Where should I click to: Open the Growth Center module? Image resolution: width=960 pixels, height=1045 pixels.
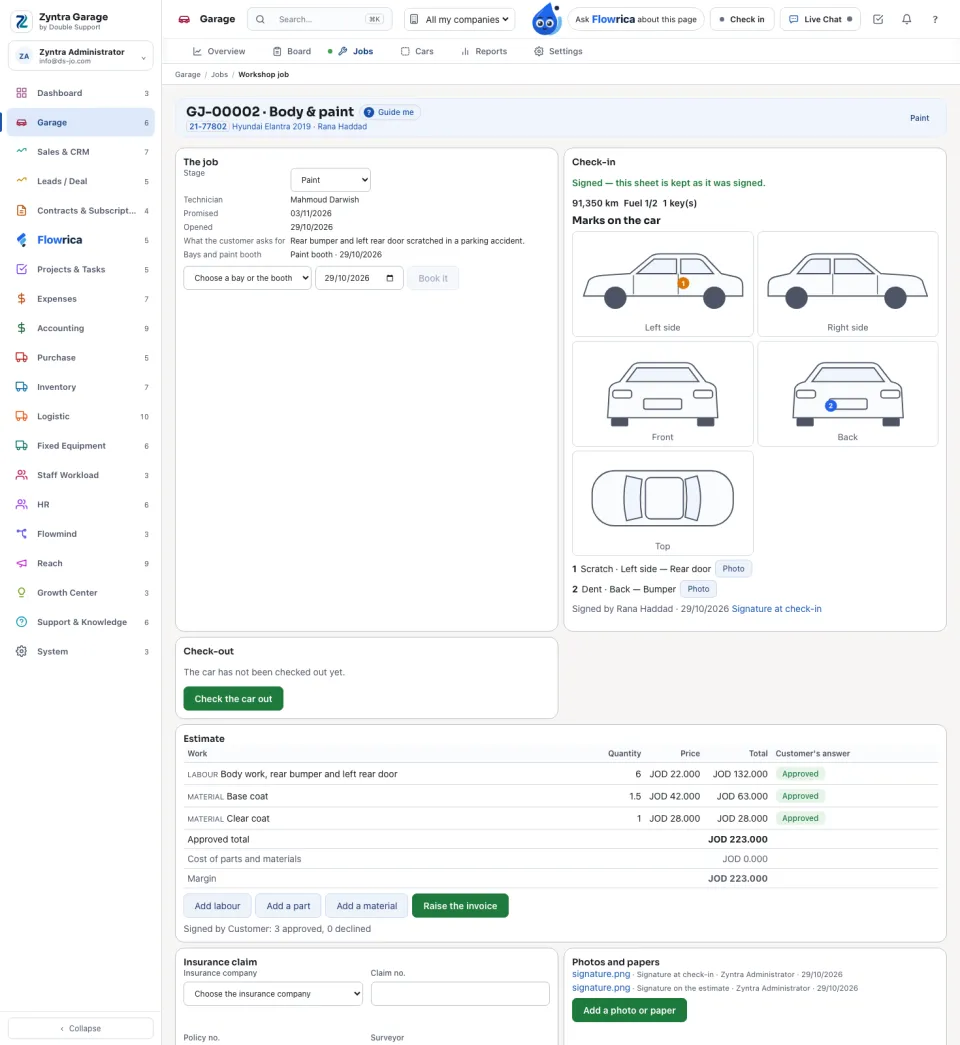click(x=81, y=592)
